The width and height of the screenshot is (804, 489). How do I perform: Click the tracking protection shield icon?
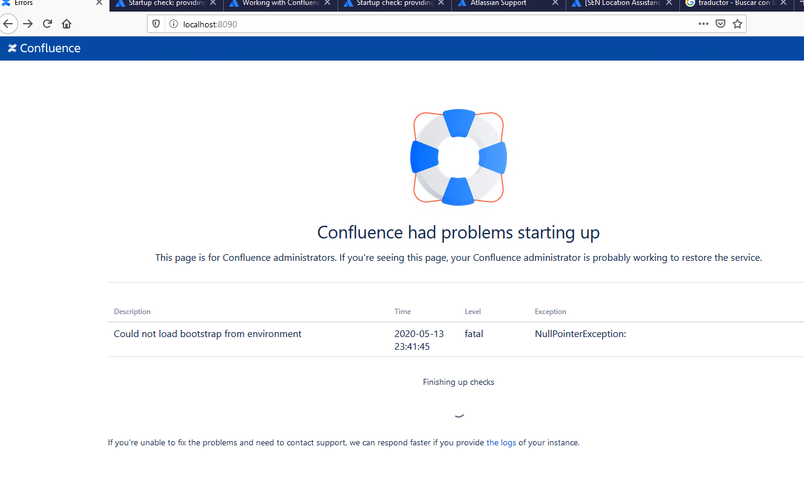pos(156,24)
